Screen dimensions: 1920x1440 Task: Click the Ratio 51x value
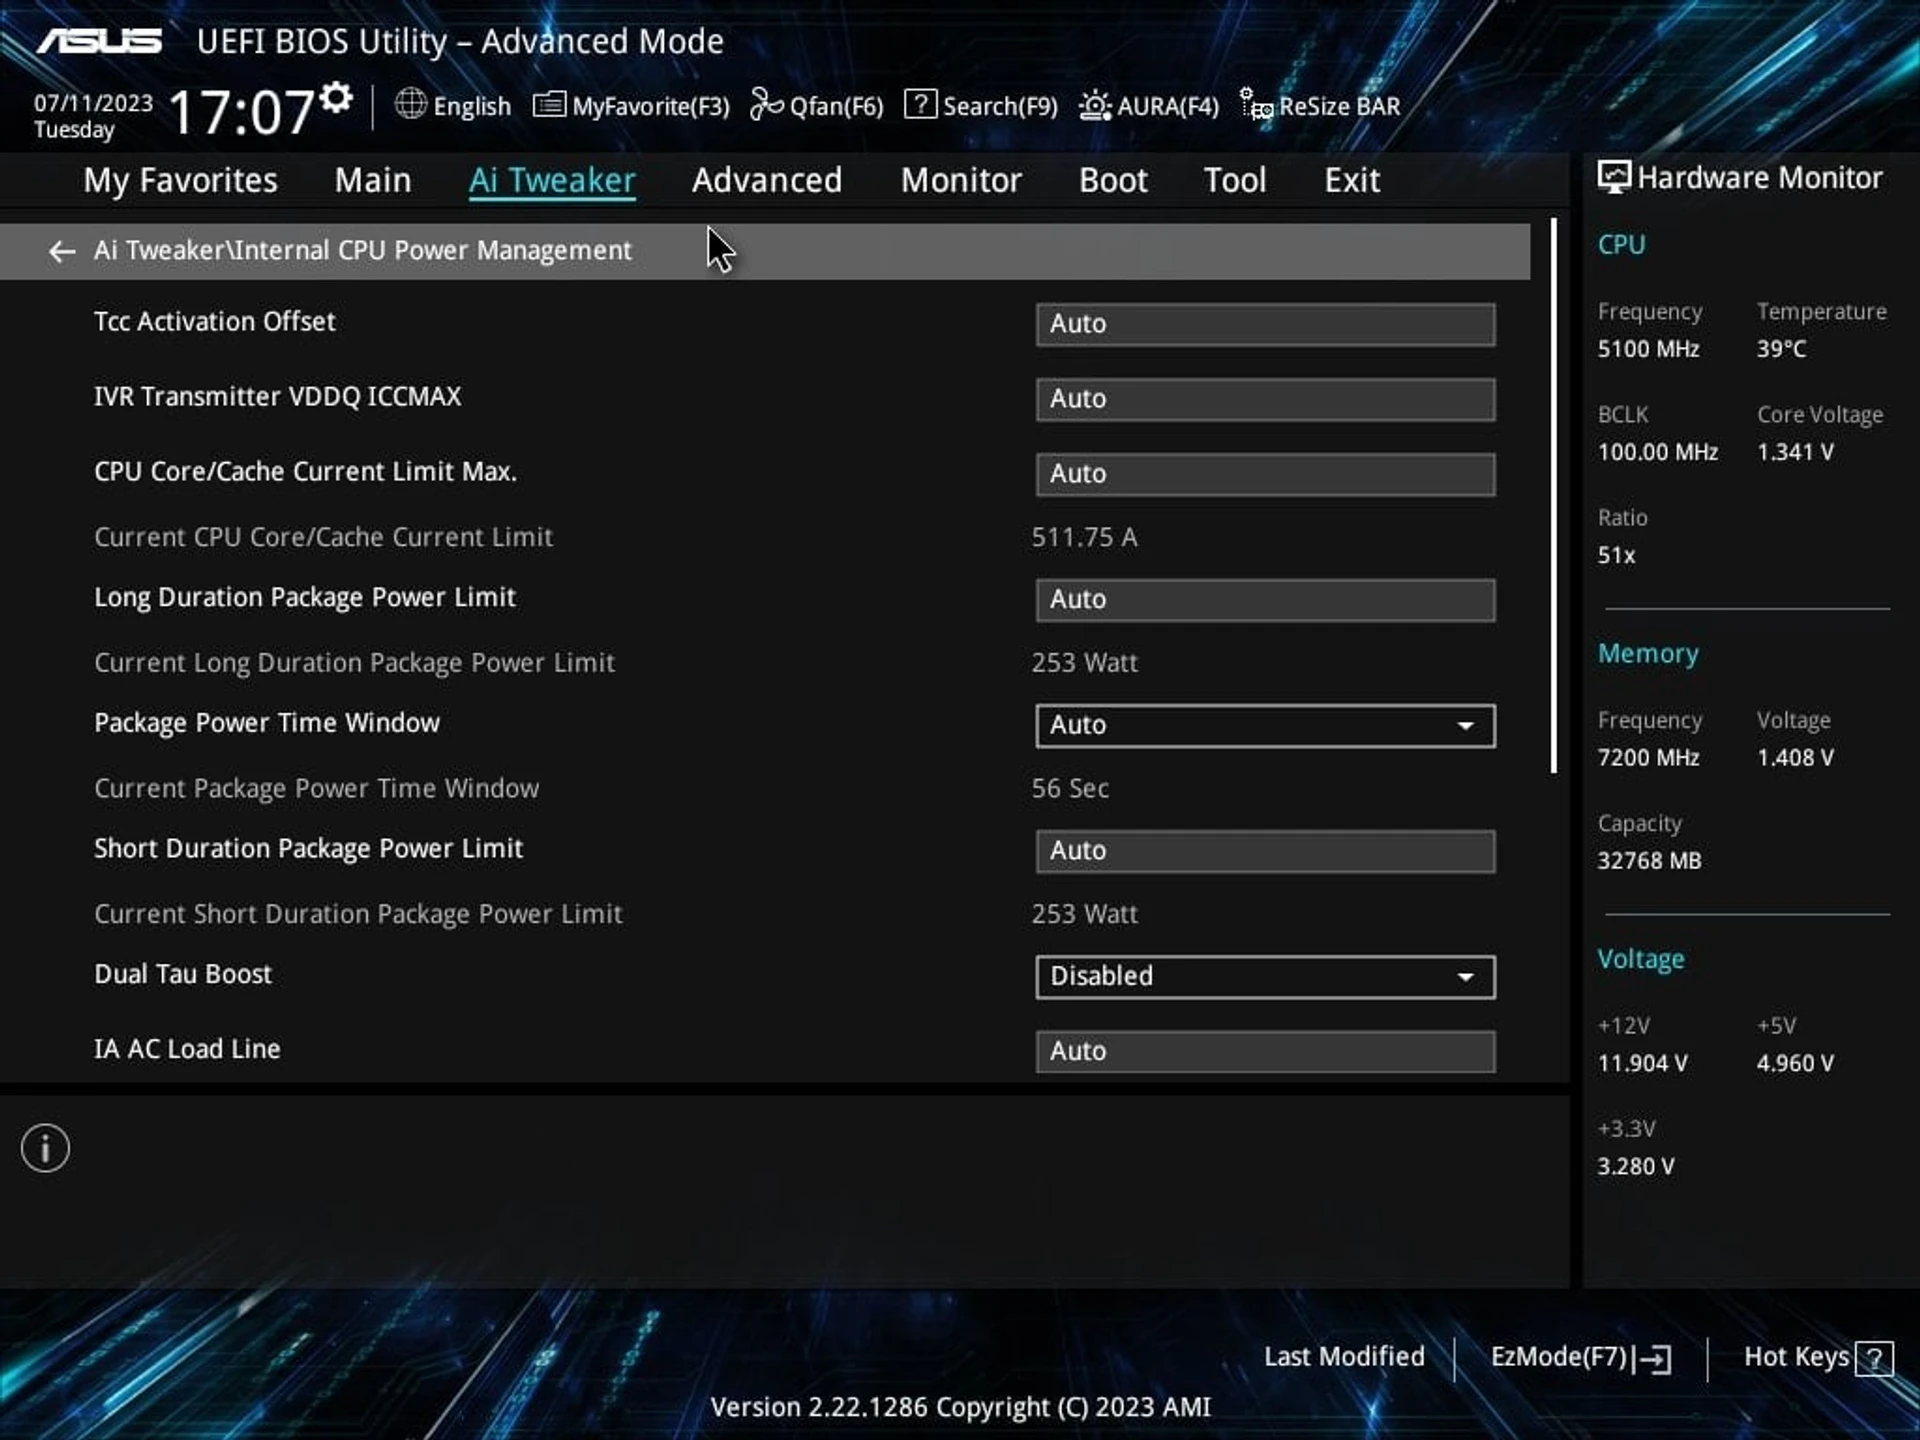(x=1616, y=555)
